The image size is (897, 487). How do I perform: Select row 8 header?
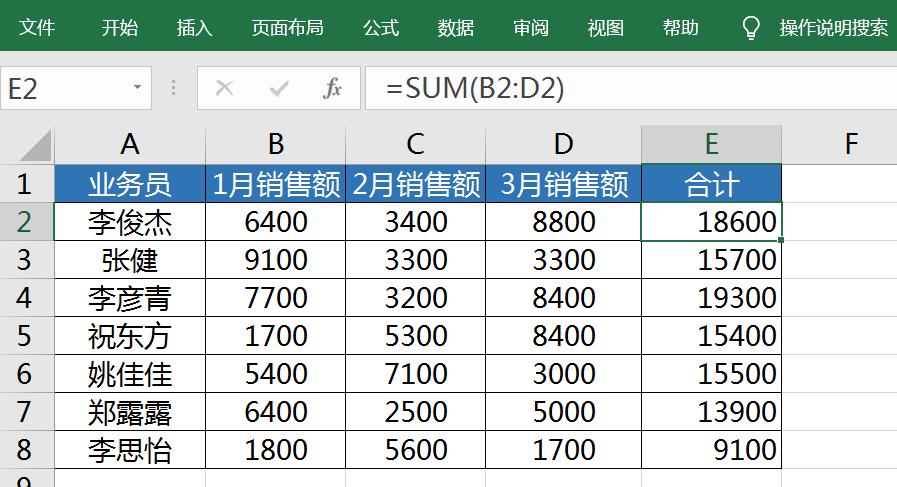pyautogui.click(x=27, y=449)
